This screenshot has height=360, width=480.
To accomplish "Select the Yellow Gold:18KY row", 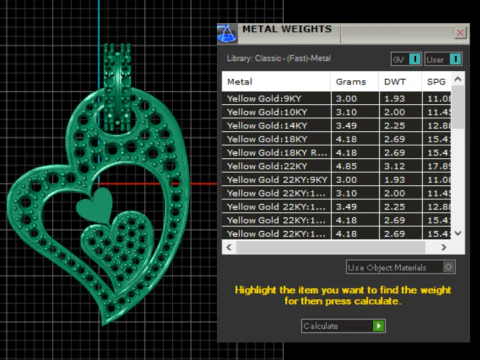I will click(336, 139).
